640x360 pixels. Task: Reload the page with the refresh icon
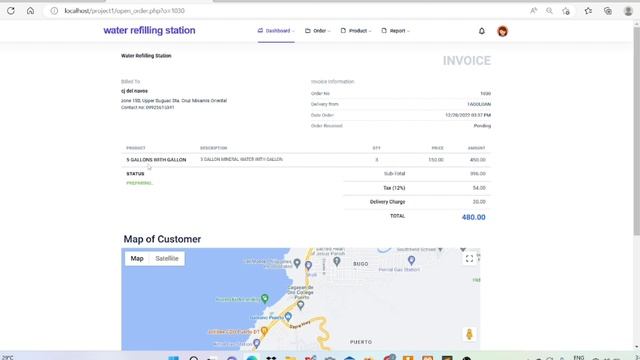11,11
